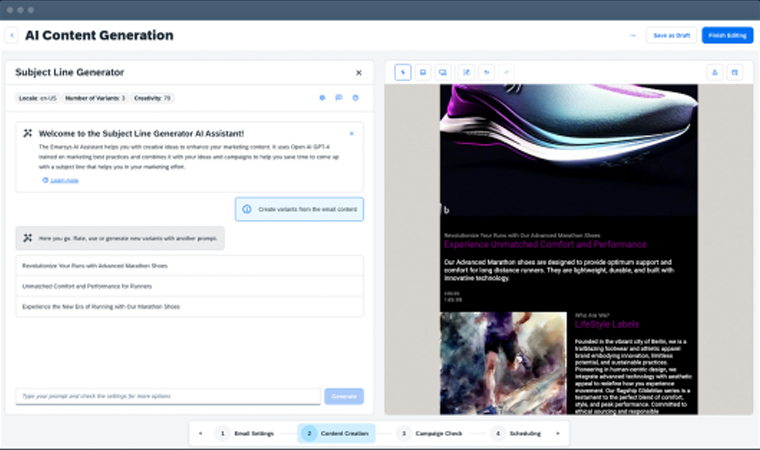The height and width of the screenshot is (450, 760).
Task: Click the prompt text input field
Action: pyautogui.click(x=168, y=396)
